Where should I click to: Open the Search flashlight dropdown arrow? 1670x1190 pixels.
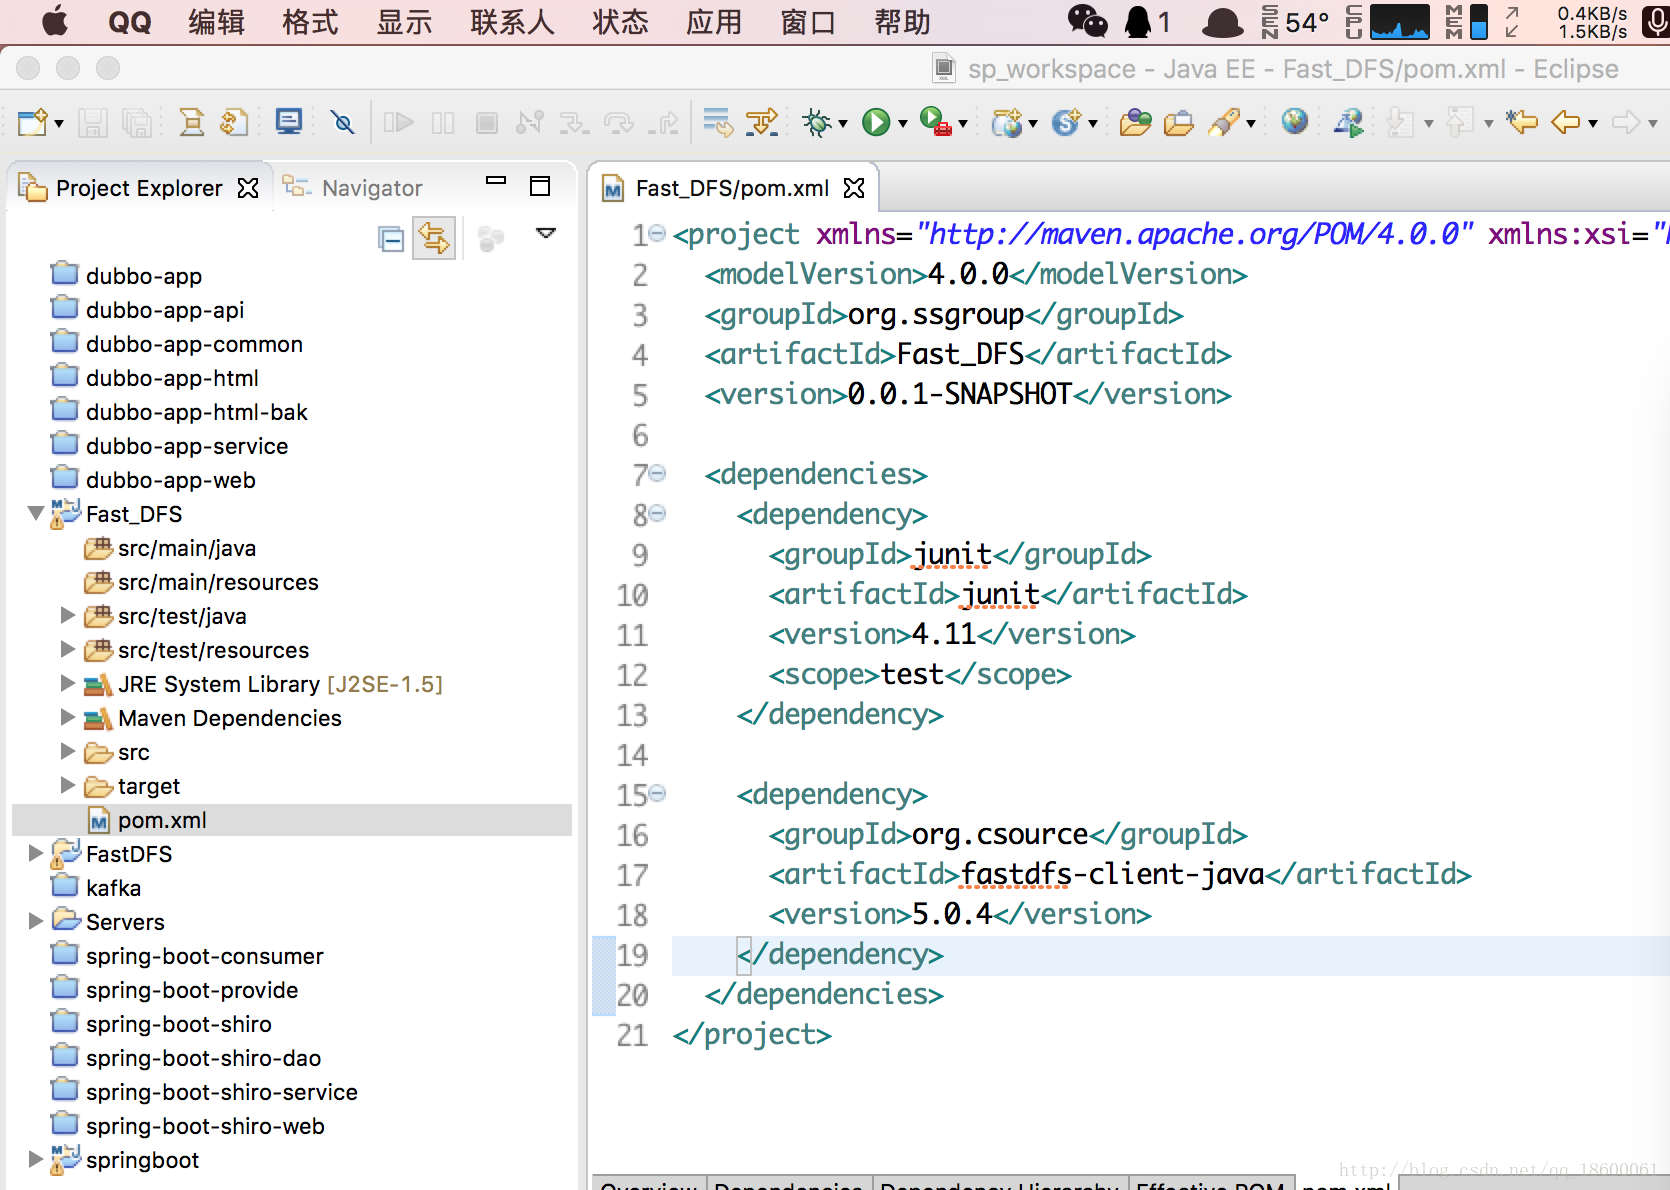click(1251, 124)
